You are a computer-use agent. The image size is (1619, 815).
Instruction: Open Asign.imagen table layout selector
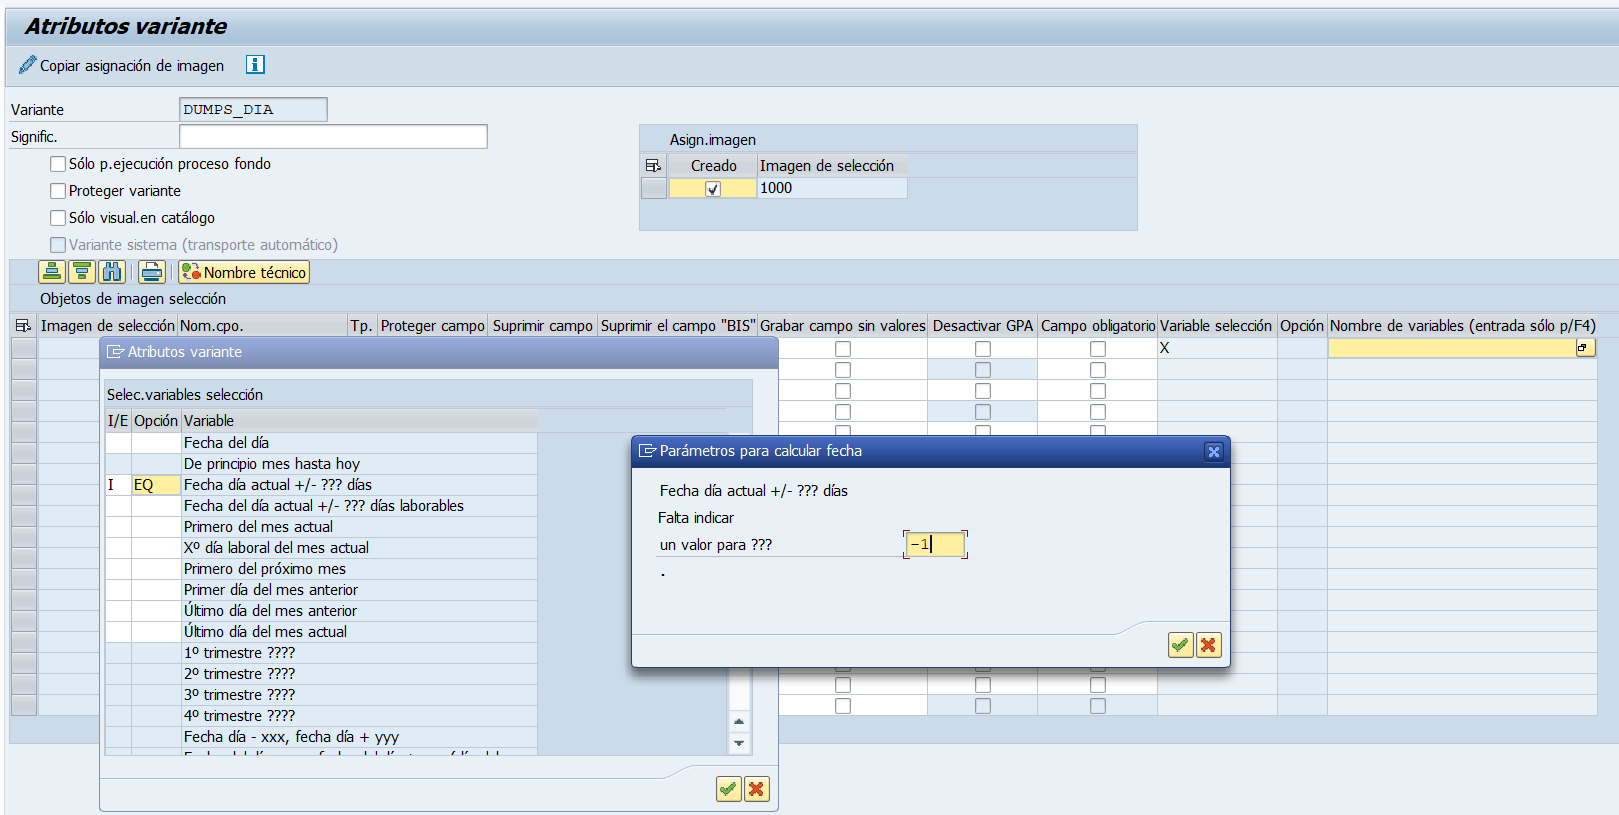(653, 166)
